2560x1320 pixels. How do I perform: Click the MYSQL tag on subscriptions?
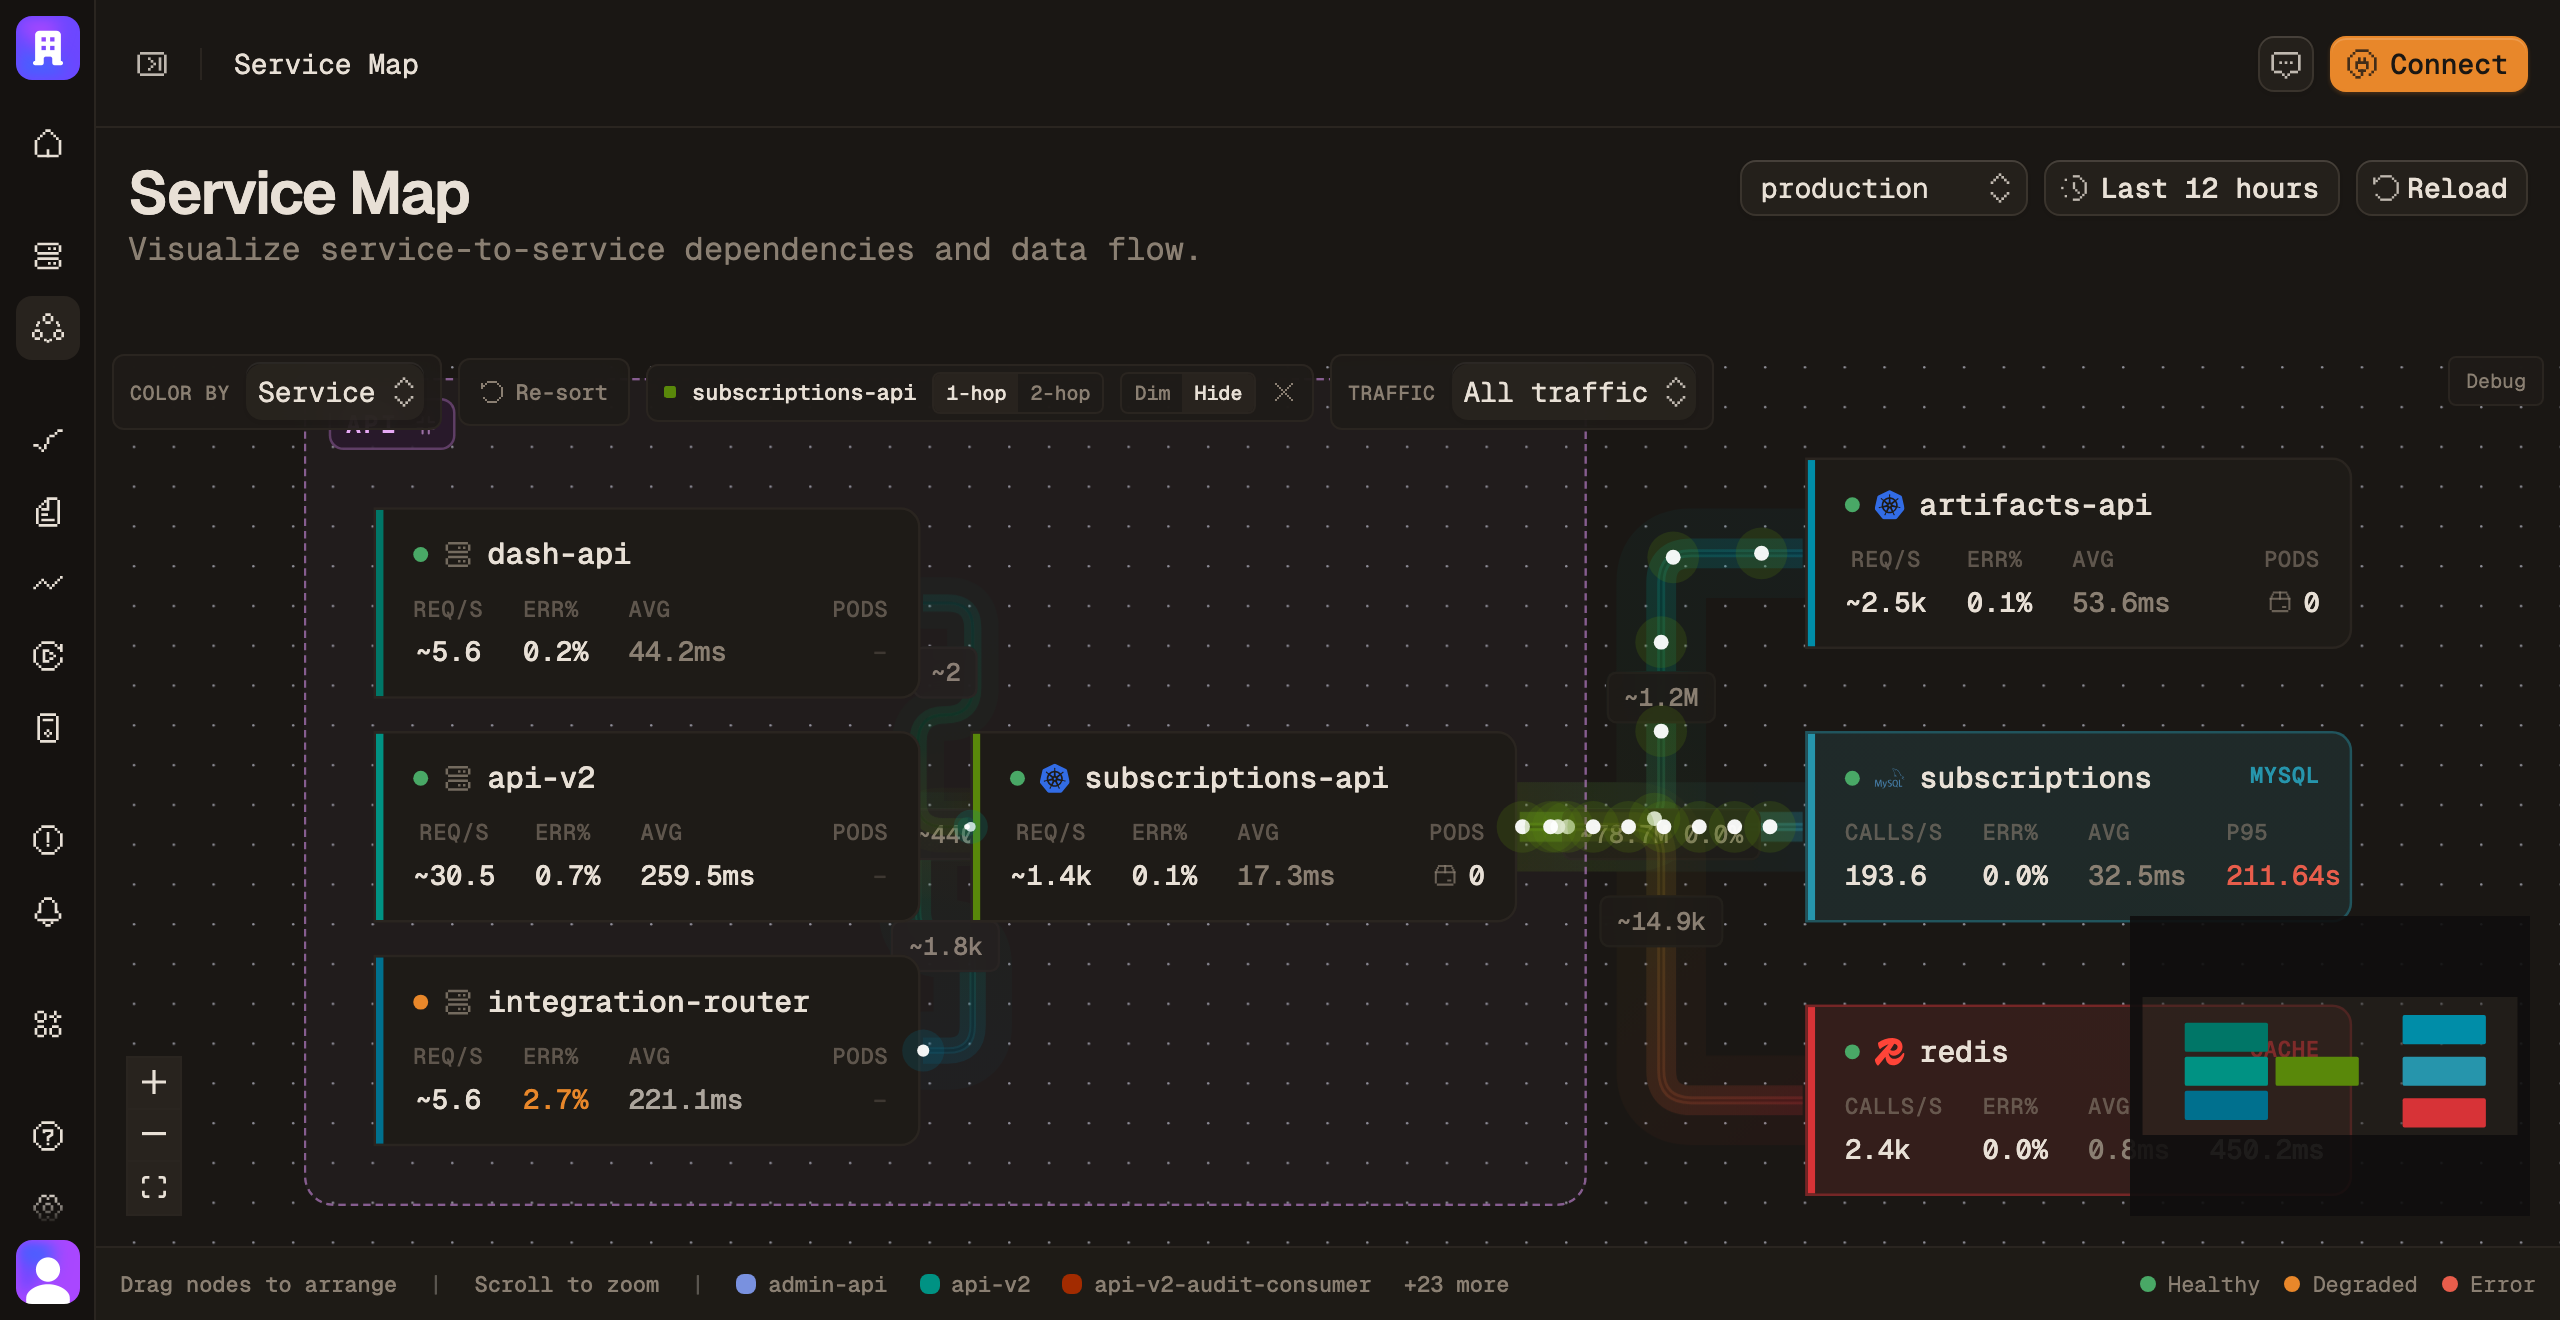pyautogui.click(x=2284, y=775)
